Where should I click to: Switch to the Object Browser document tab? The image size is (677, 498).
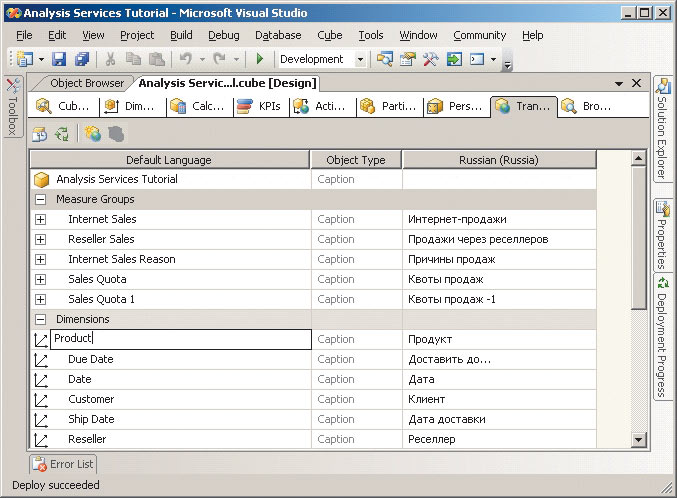click(x=86, y=83)
